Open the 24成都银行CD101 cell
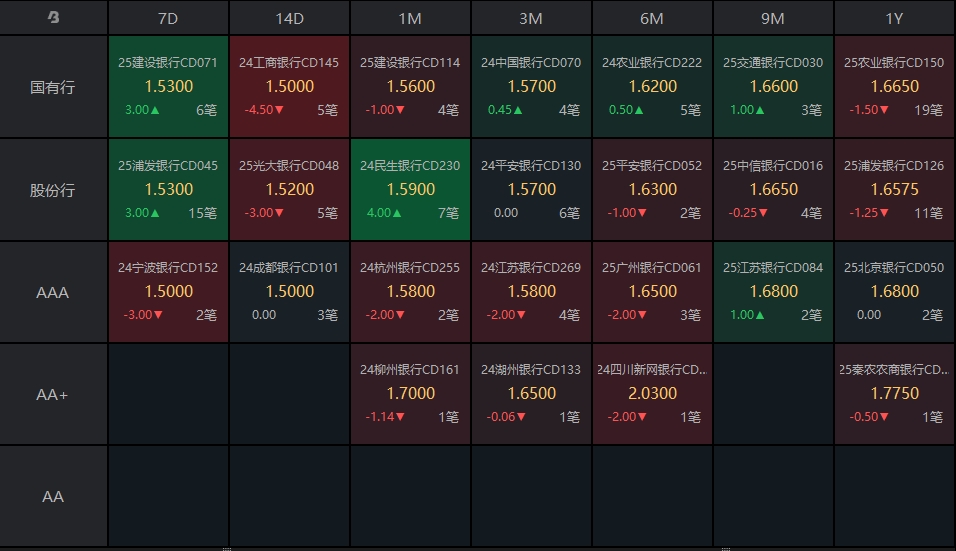Viewport: 956px width, 551px height. pyautogui.click(x=290, y=292)
